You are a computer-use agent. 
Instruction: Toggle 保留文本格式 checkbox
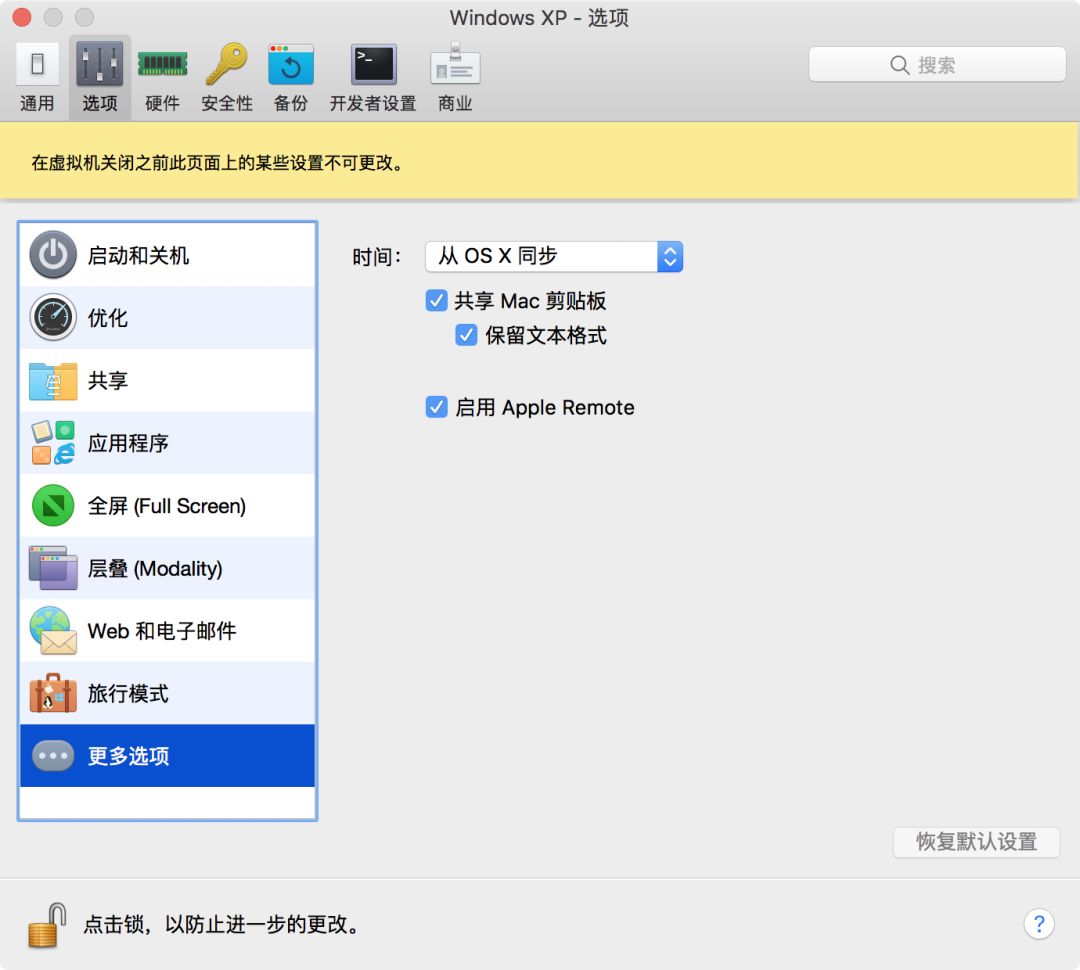coord(466,335)
